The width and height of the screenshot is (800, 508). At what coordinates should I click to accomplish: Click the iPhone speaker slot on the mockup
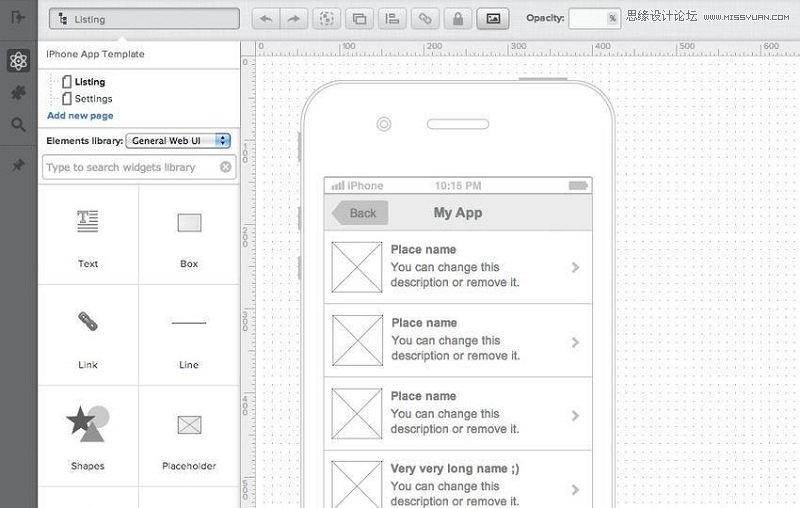point(458,124)
